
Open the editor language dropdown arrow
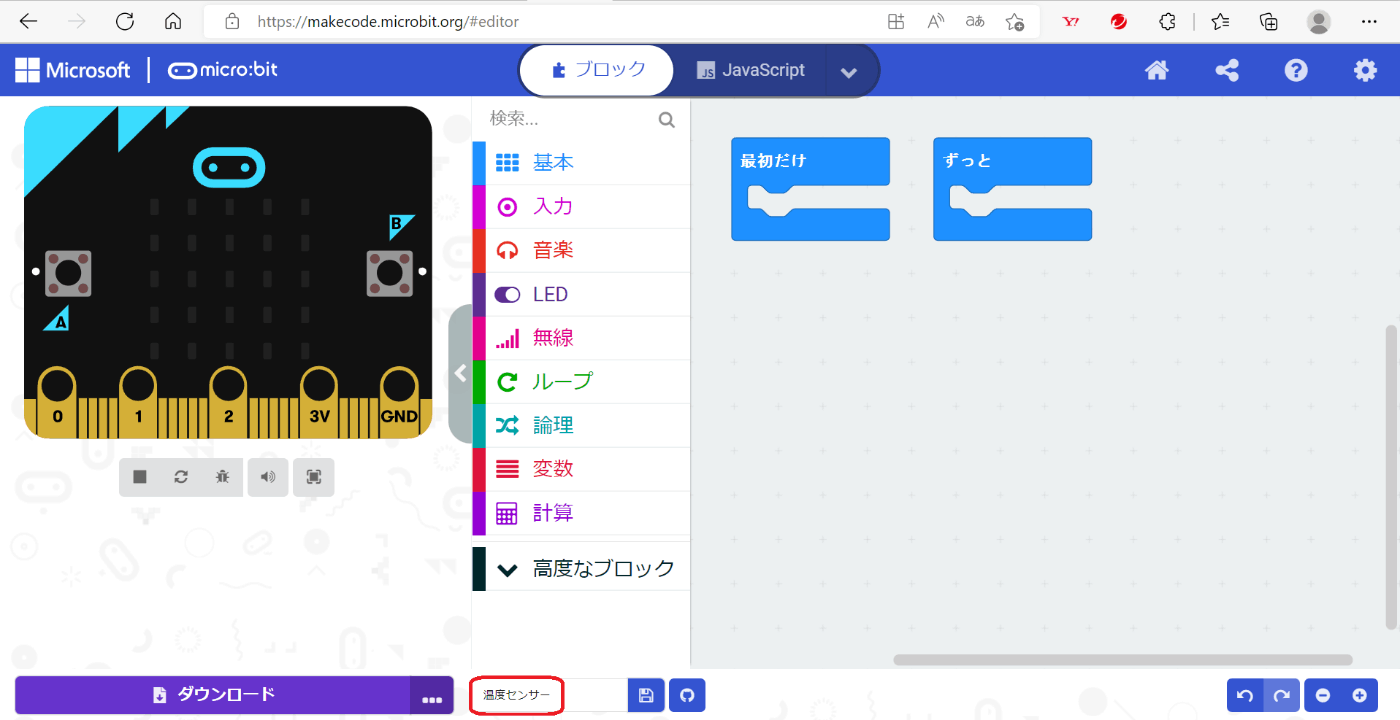(x=849, y=71)
